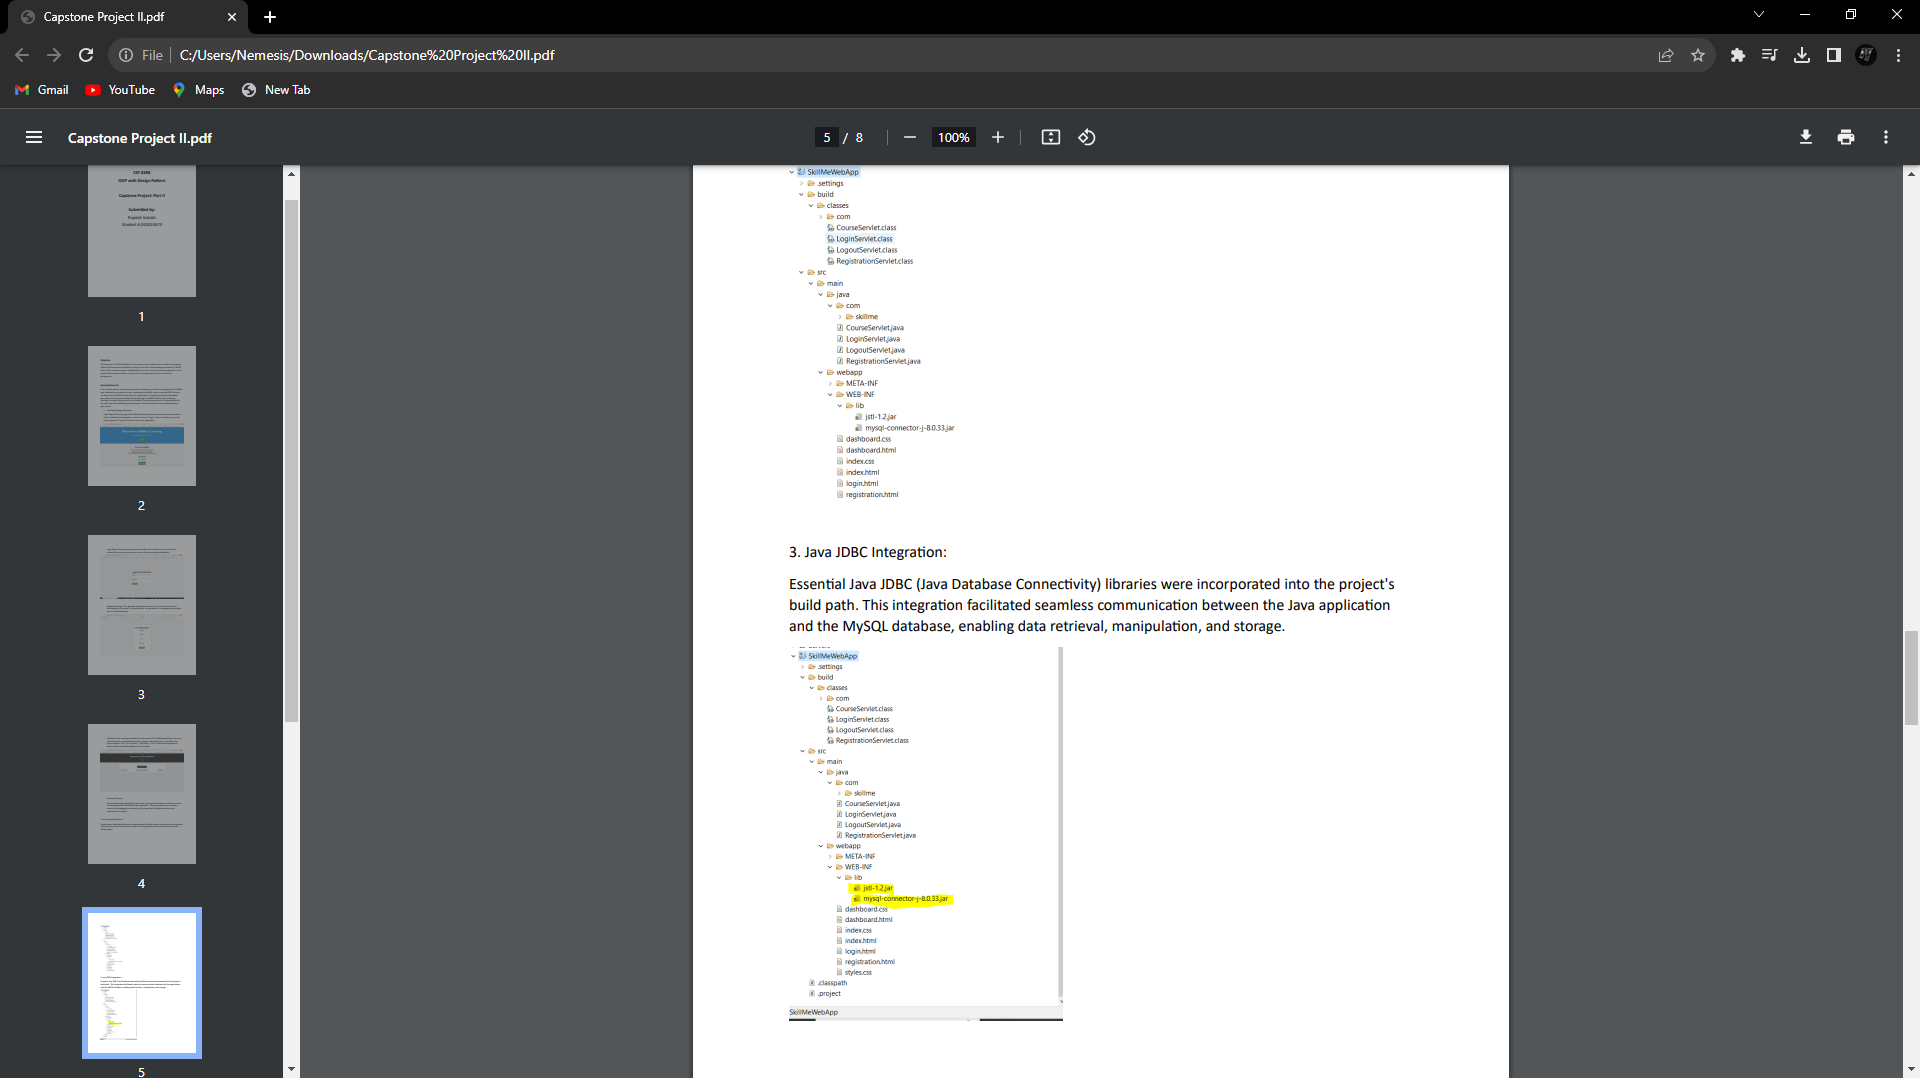Zoom in on the document
The image size is (1920, 1078).
997,137
